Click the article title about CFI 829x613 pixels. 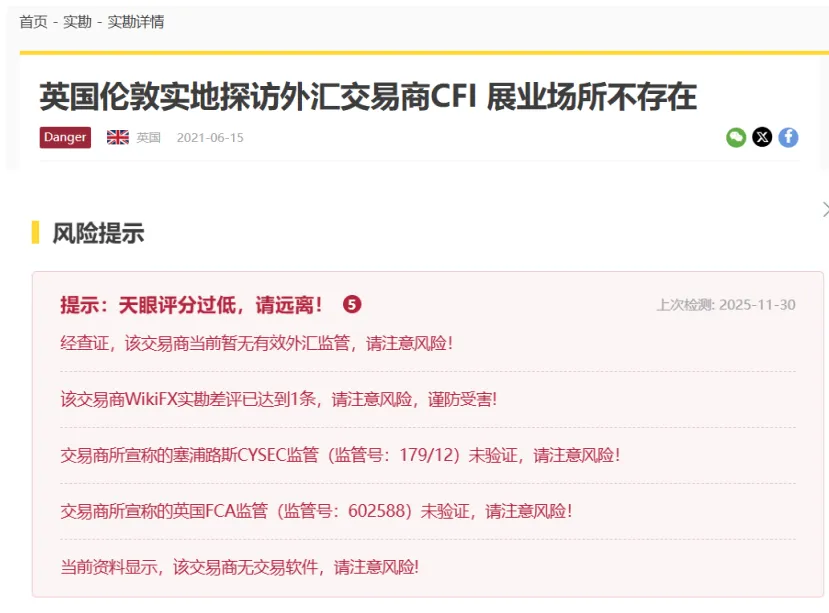[x=368, y=97]
